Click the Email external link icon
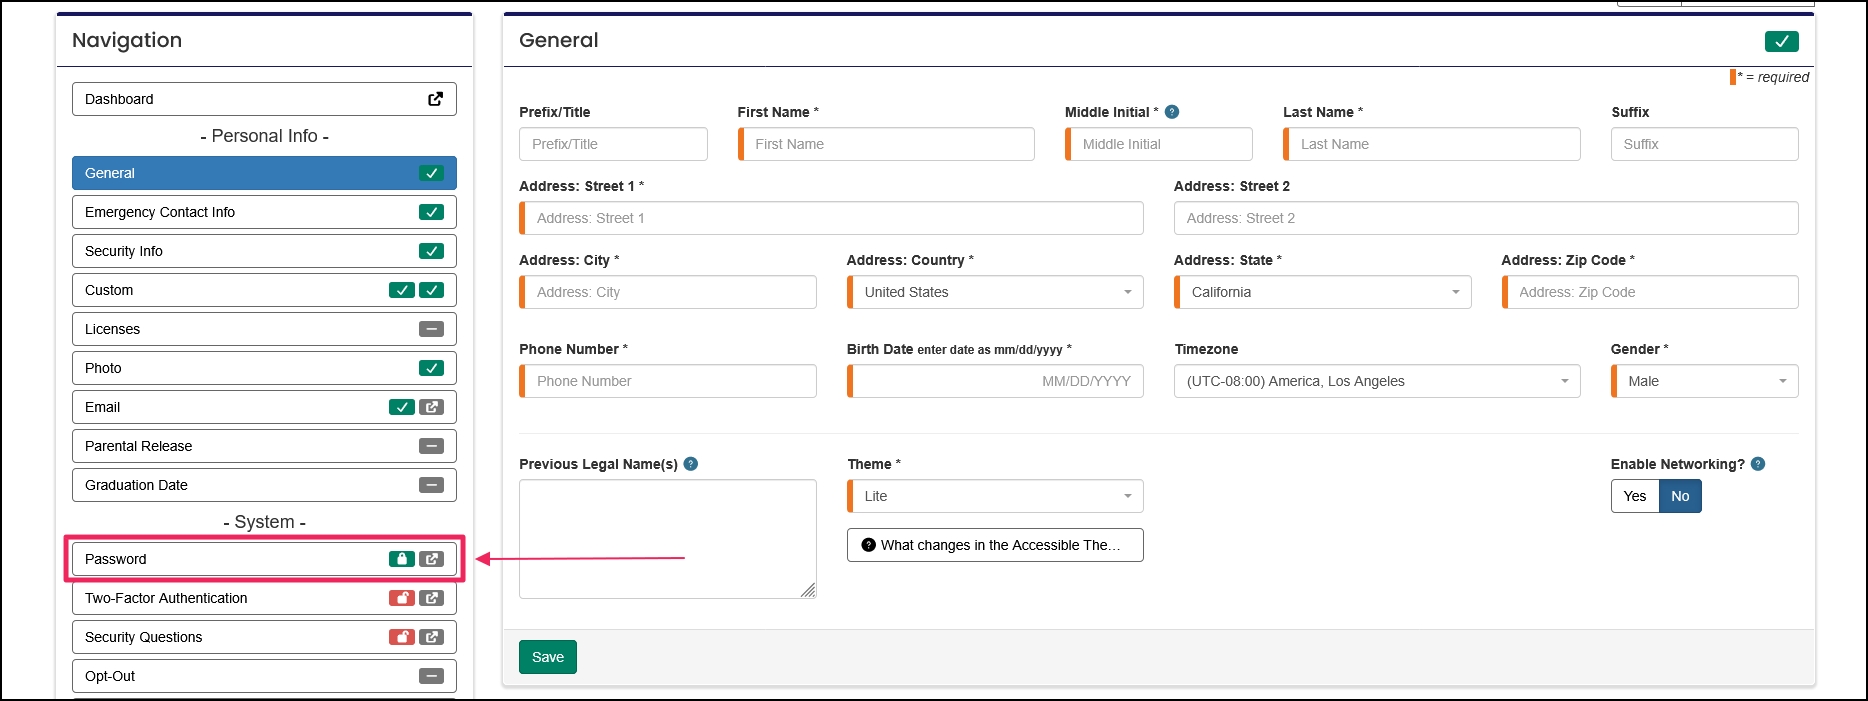 click(x=431, y=407)
